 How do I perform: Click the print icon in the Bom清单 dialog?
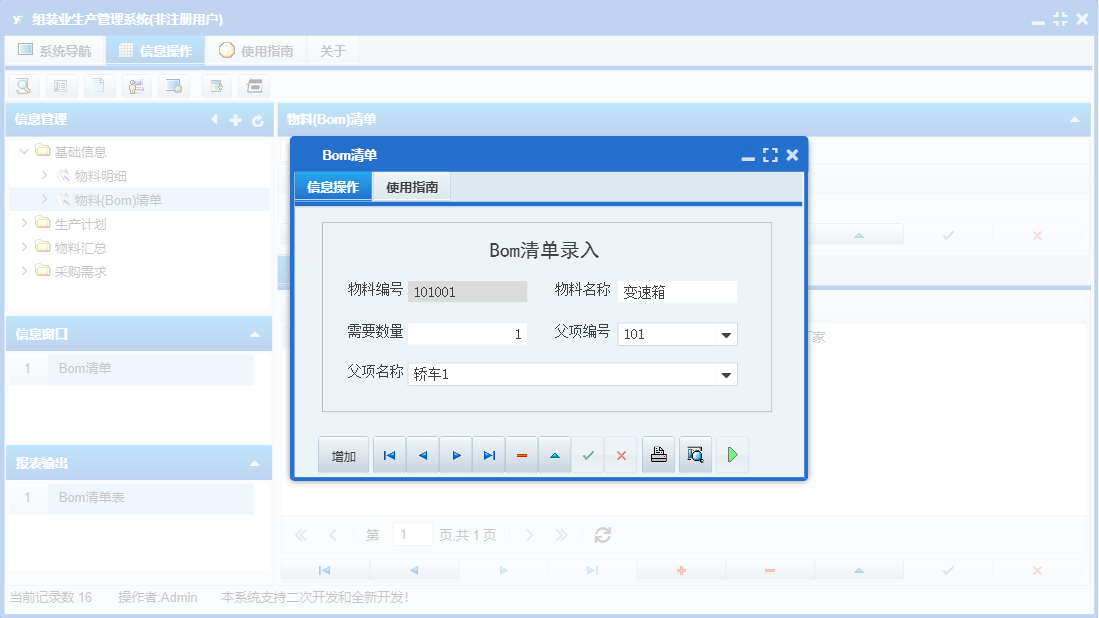click(x=657, y=454)
